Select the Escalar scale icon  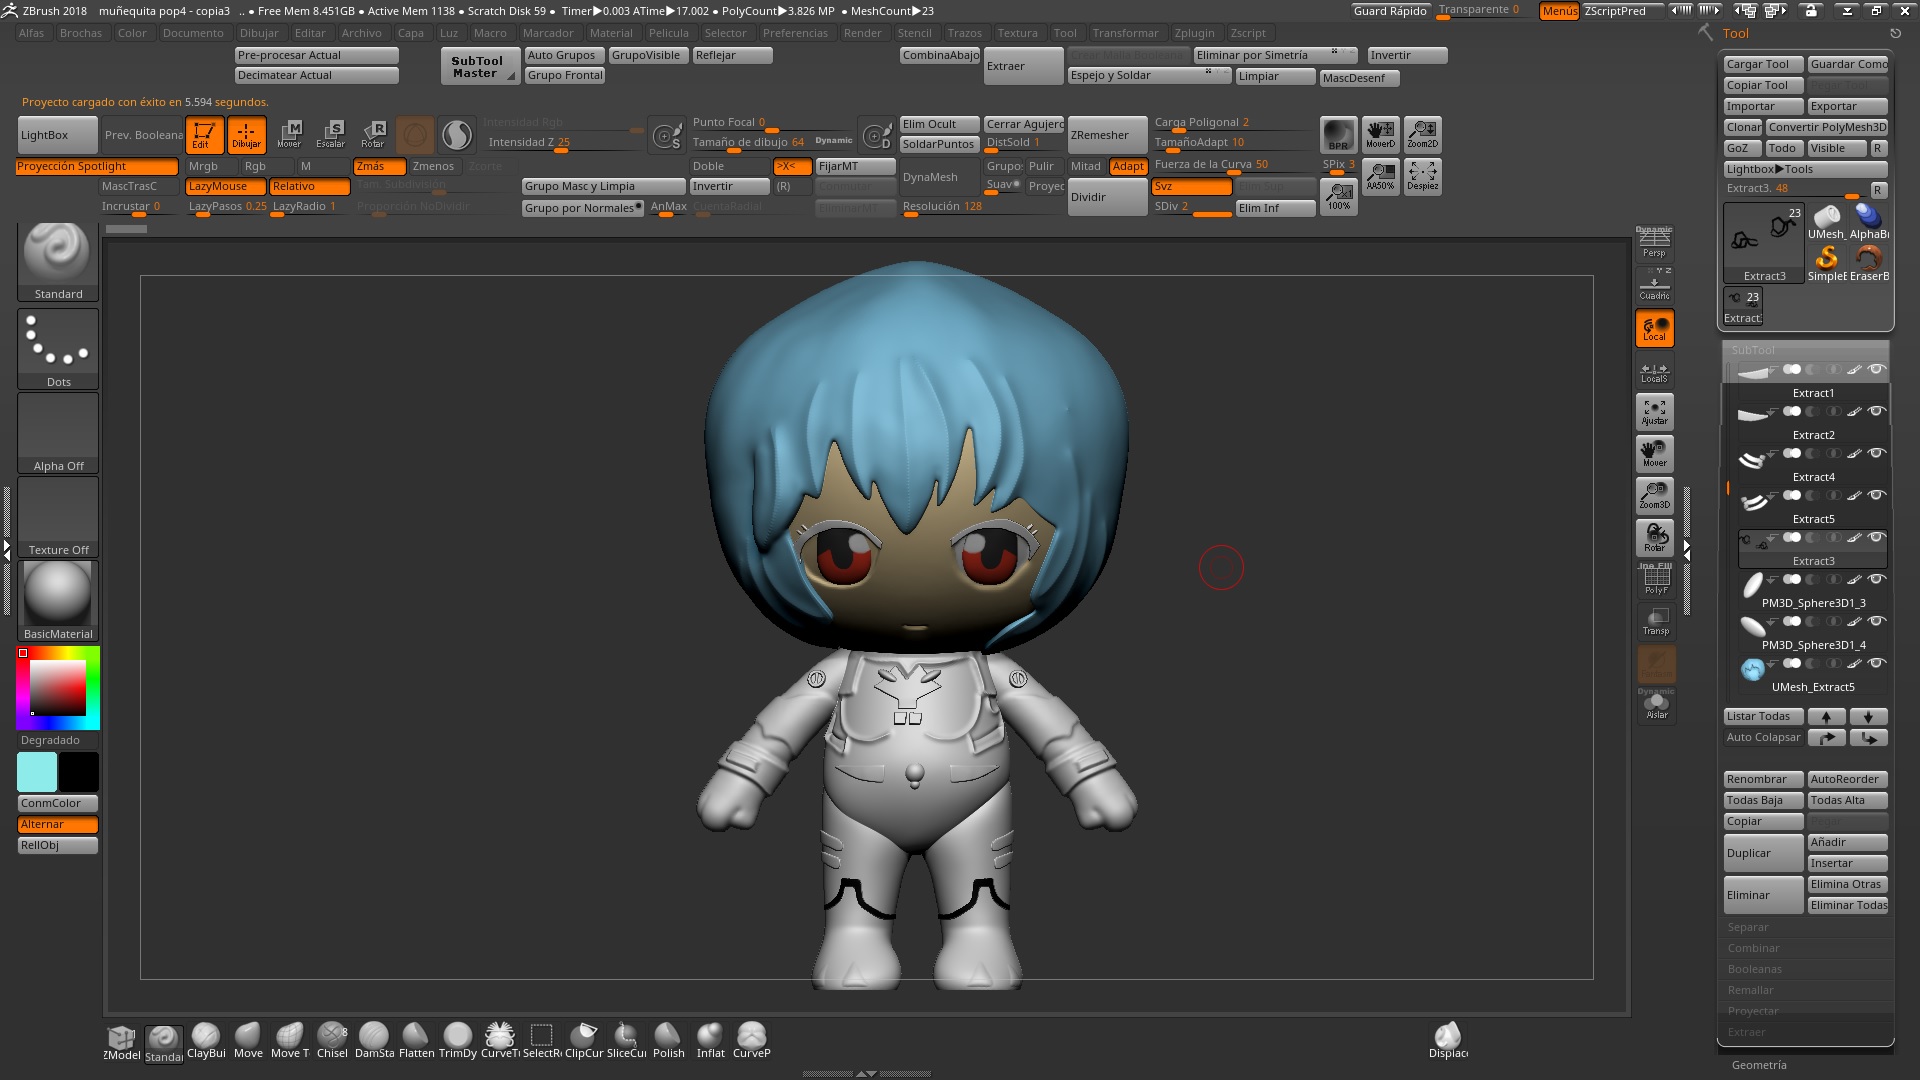coord(331,134)
